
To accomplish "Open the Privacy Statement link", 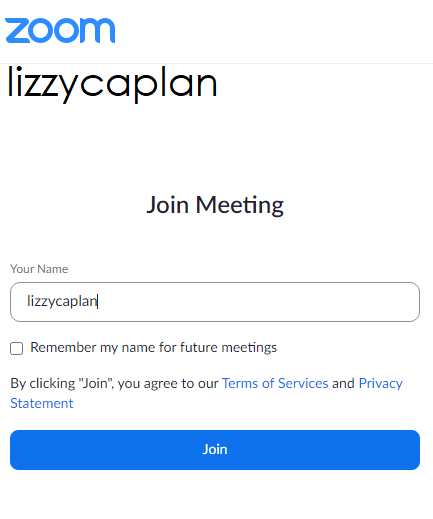I will coord(380,384).
